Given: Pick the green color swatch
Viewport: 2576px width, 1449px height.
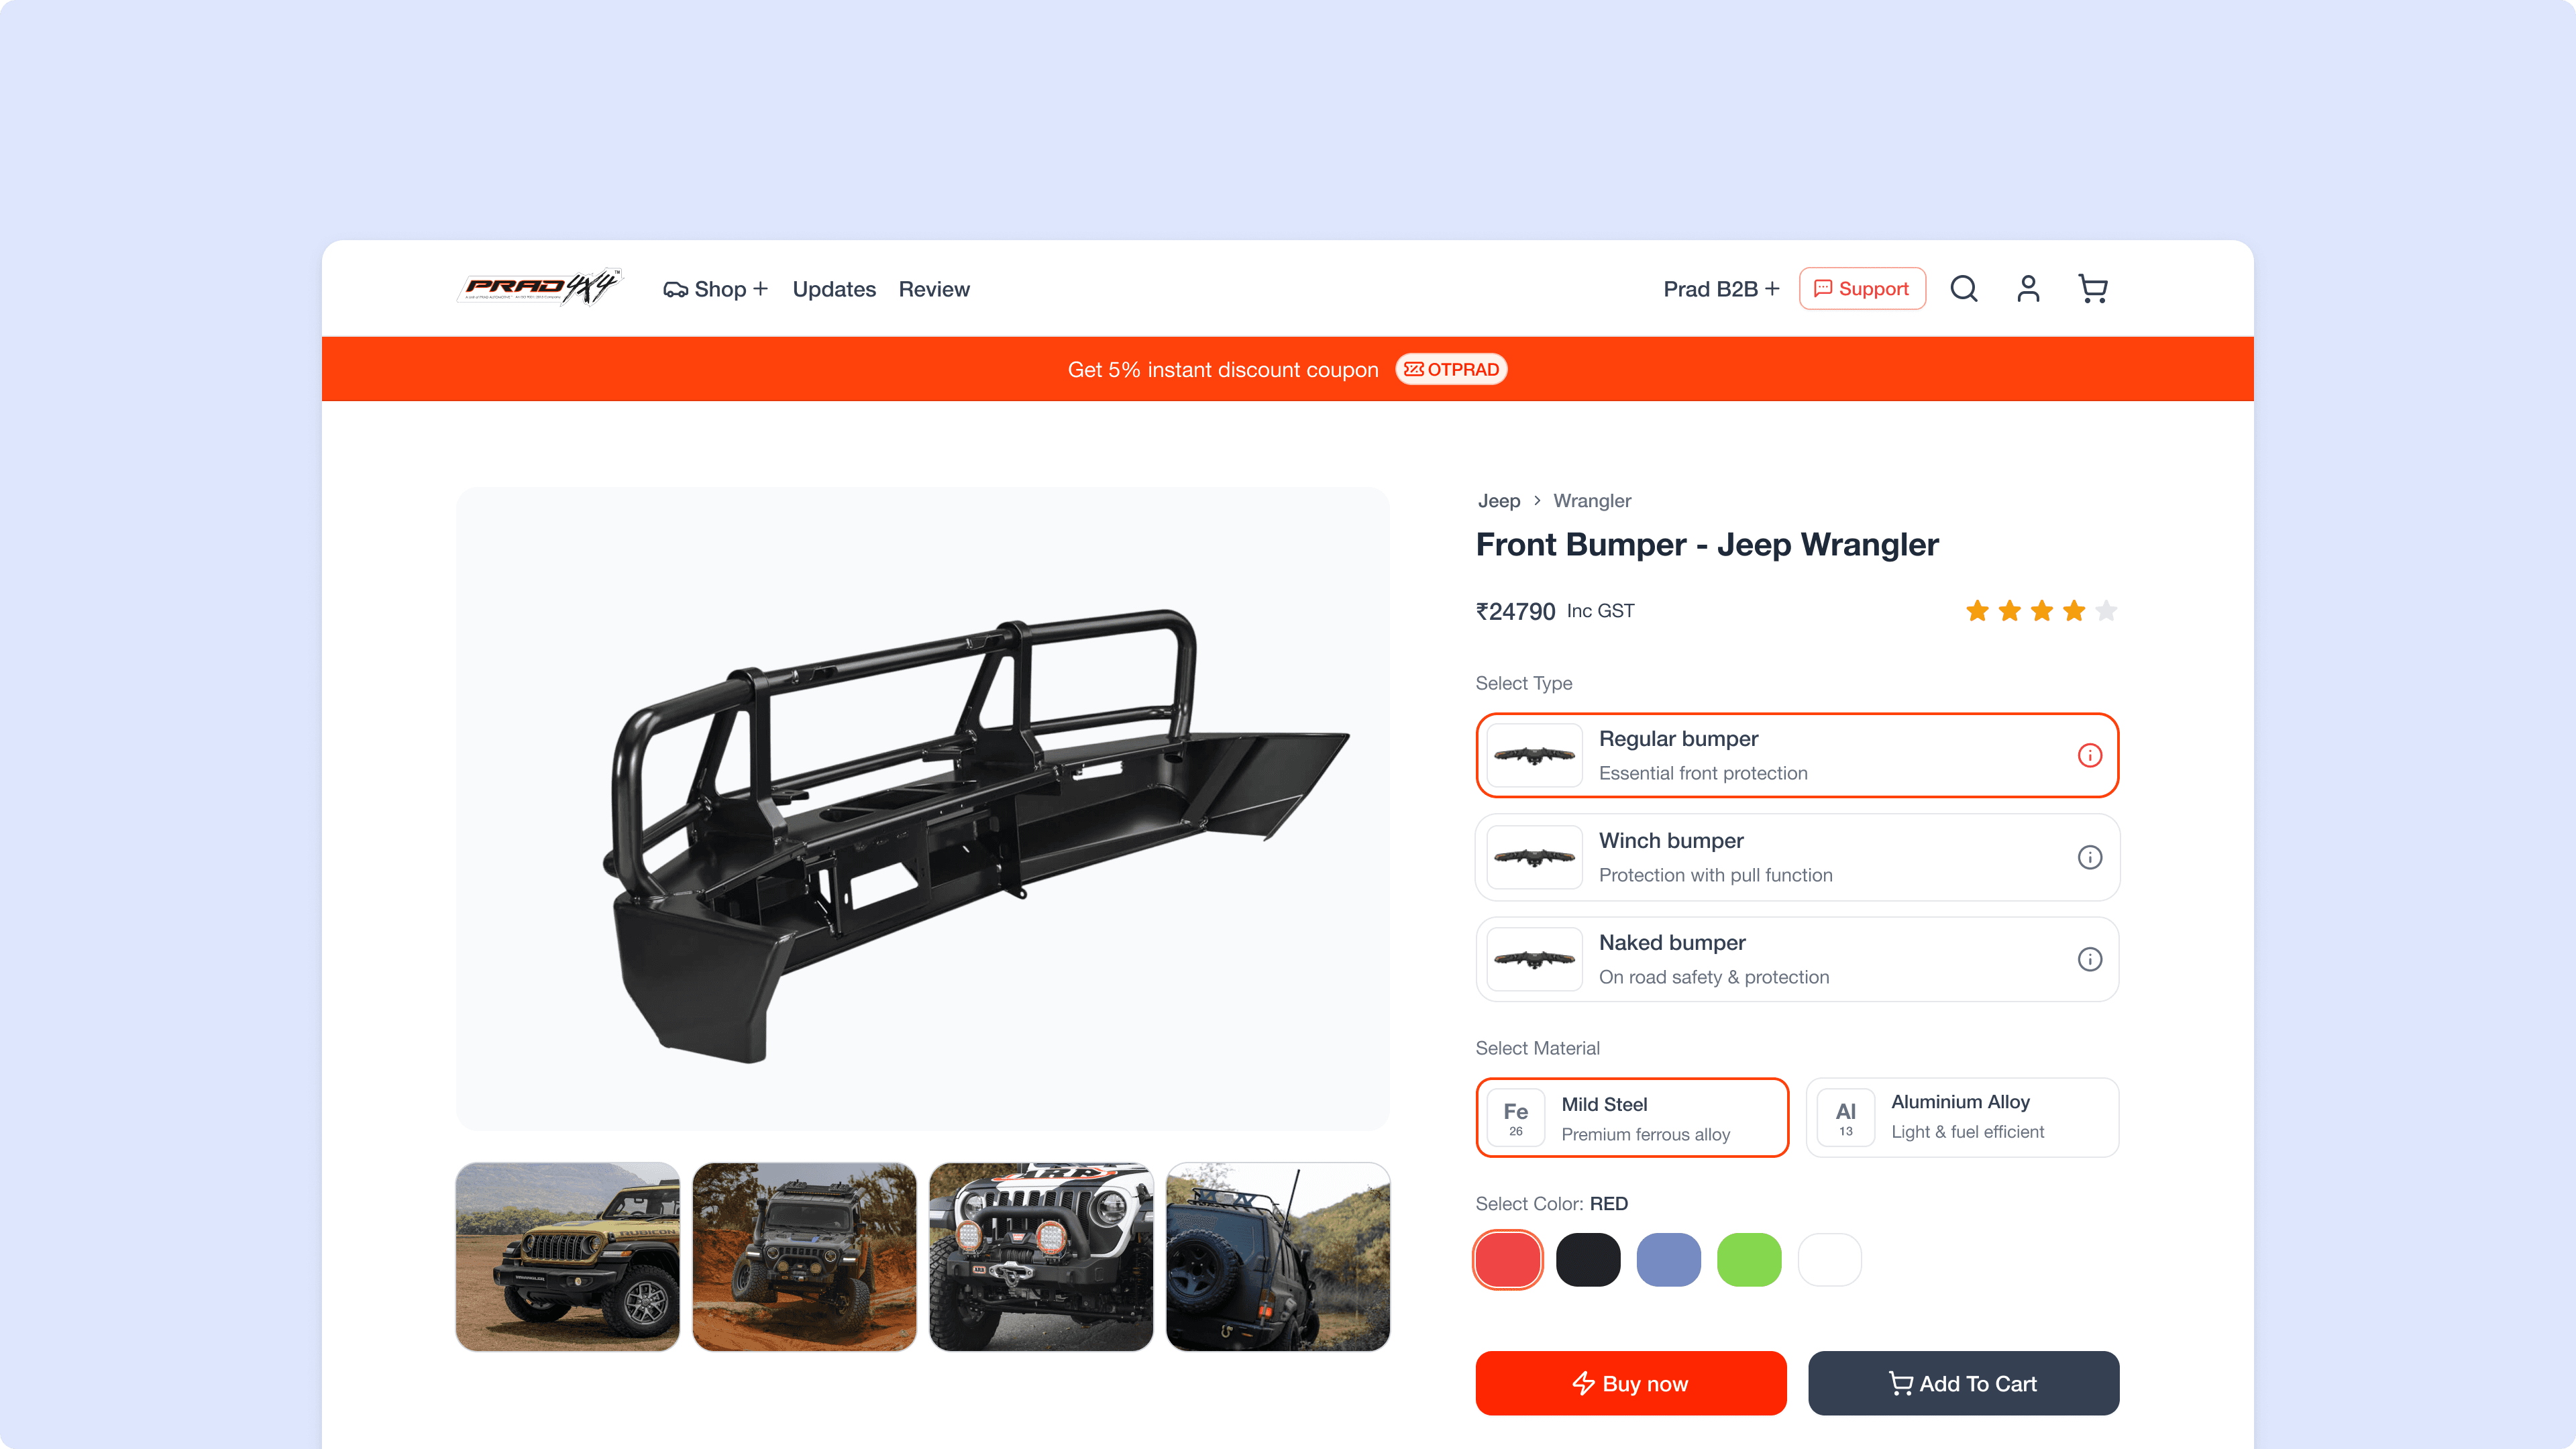Looking at the screenshot, I should point(1749,1260).
